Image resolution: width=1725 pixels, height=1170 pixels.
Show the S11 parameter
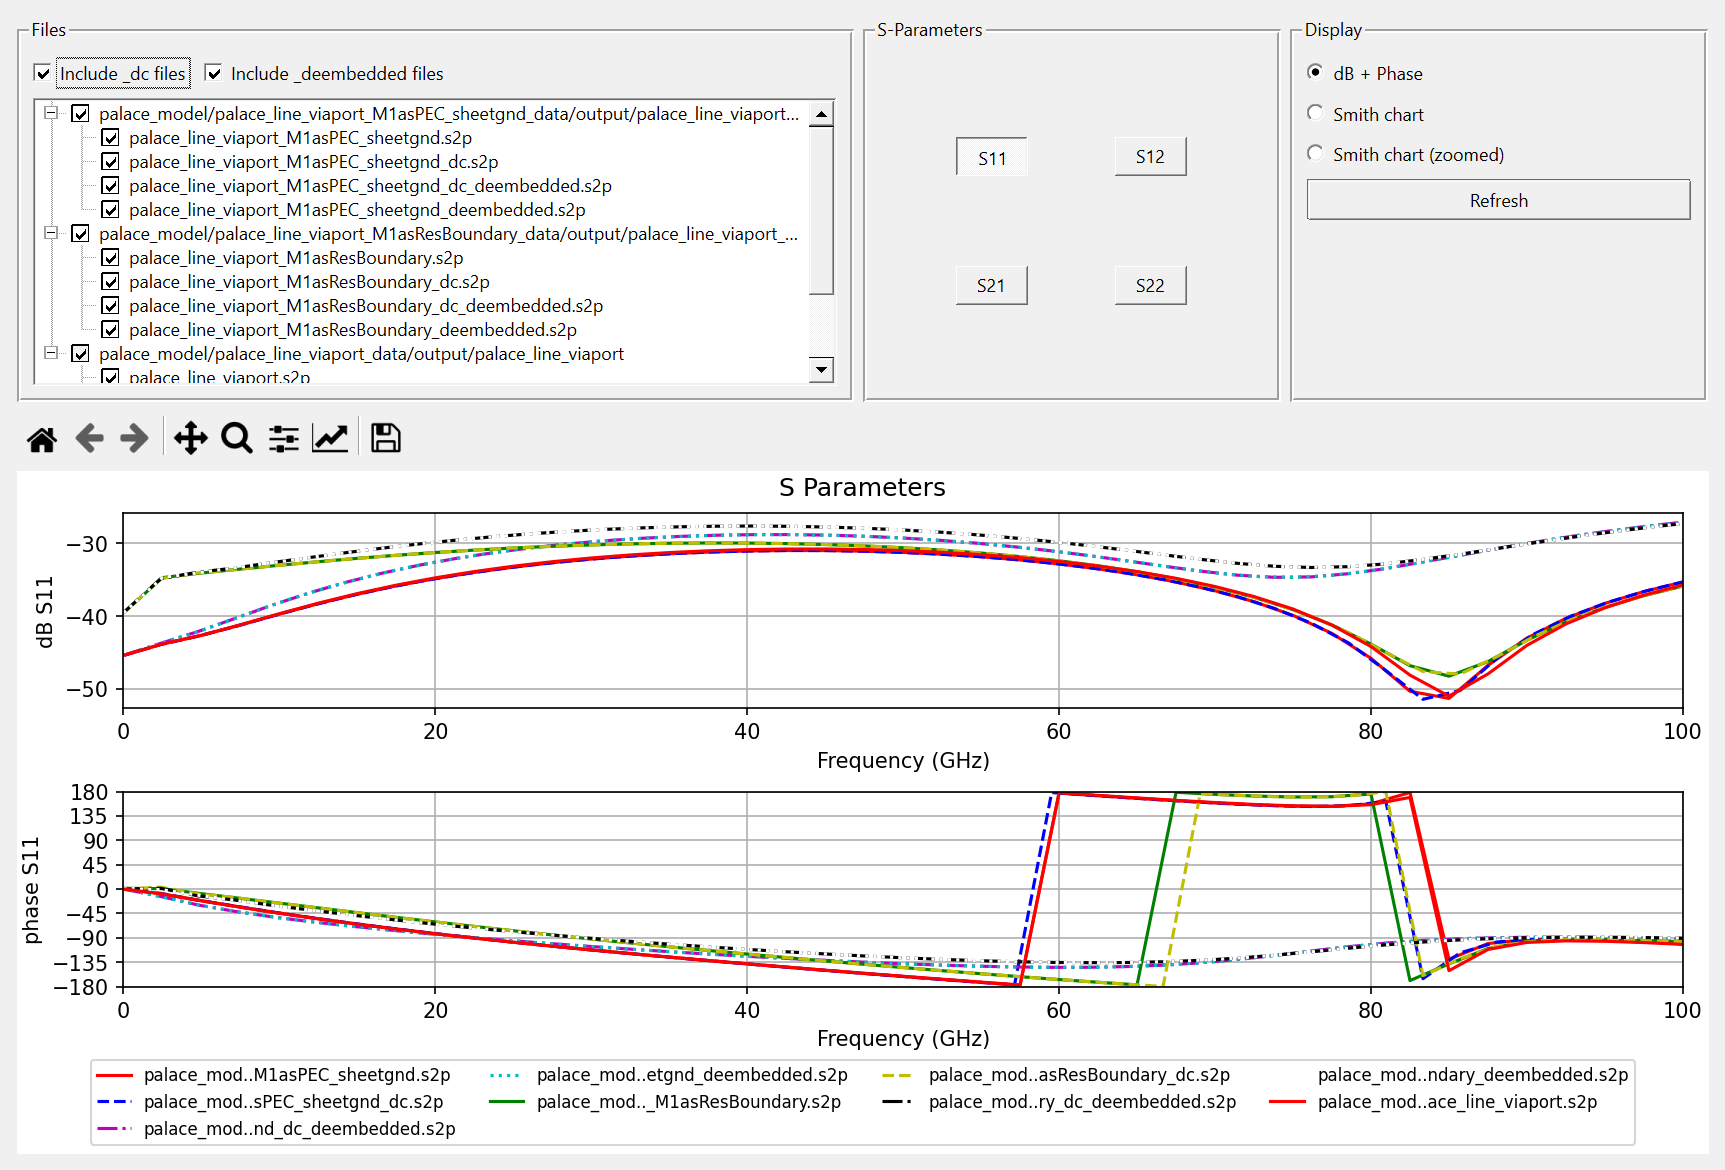pyautogui.click(x=992, y=157)
